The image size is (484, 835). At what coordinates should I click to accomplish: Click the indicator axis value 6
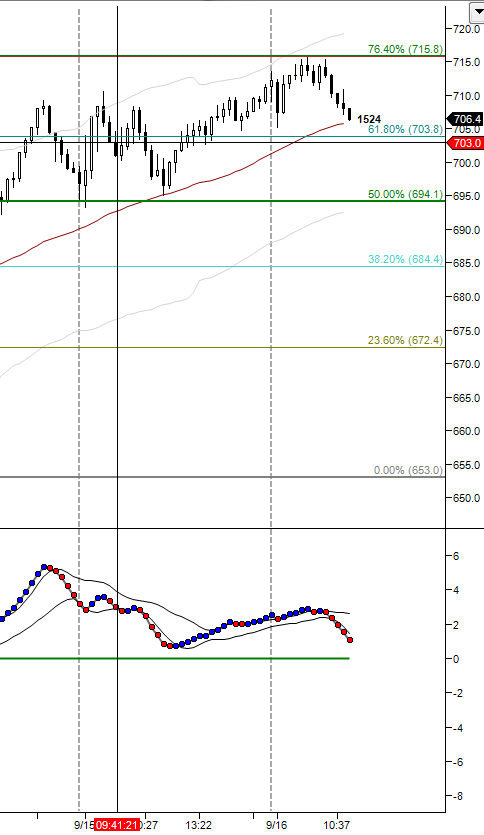click(x=456, y=556)
